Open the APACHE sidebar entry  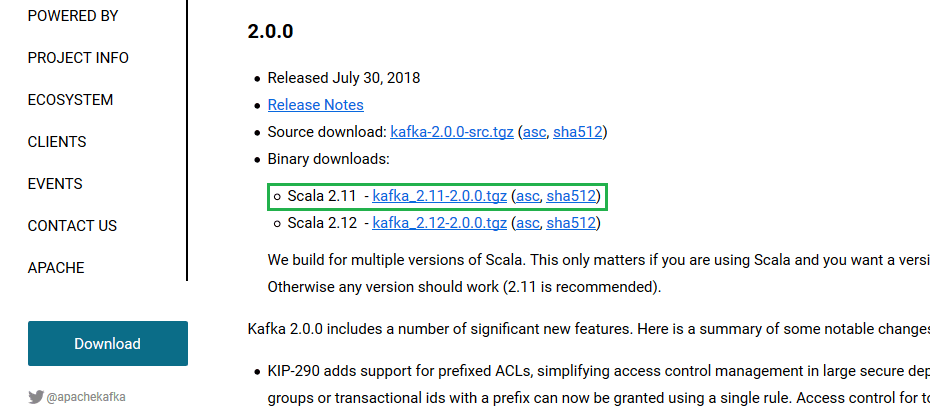click(x=56, y=268)
